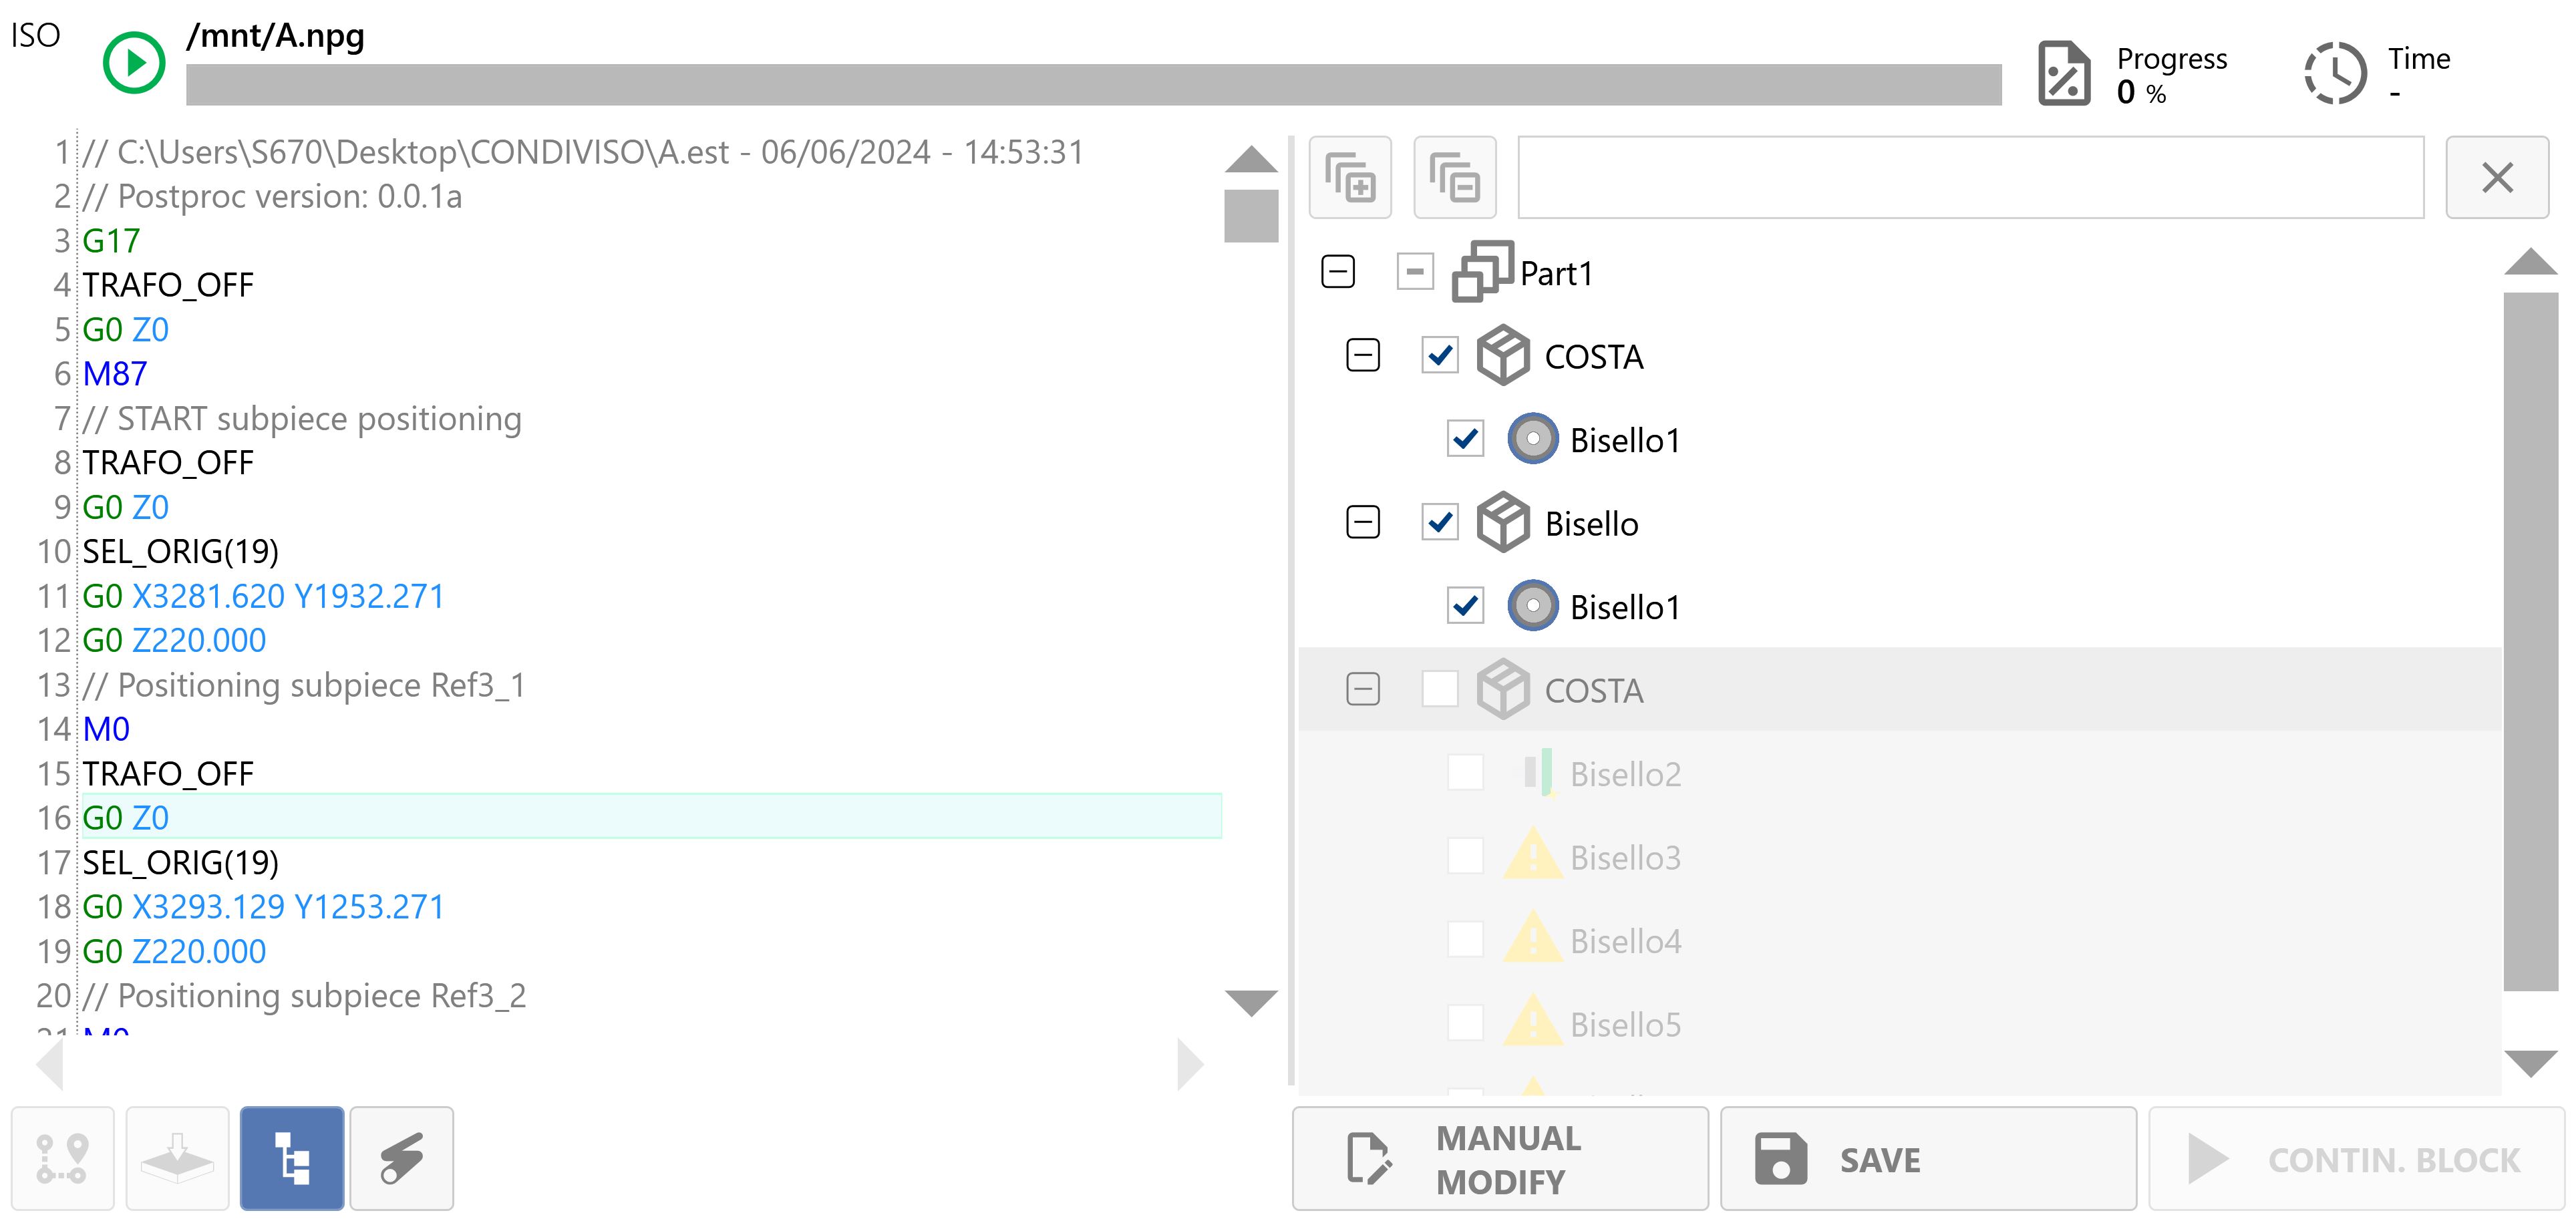Click the program progress bar
Image resolution: width=2576 pixels, height=1221 pixels.
pyautogui.click(x=1093, y=85)
